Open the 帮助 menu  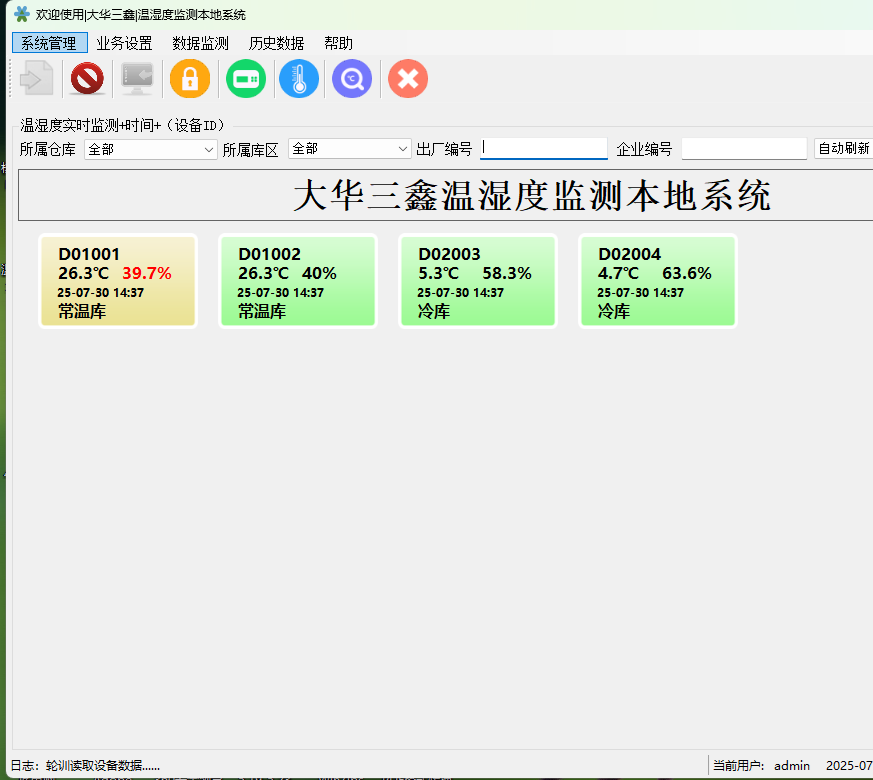(x=338, y=43)
